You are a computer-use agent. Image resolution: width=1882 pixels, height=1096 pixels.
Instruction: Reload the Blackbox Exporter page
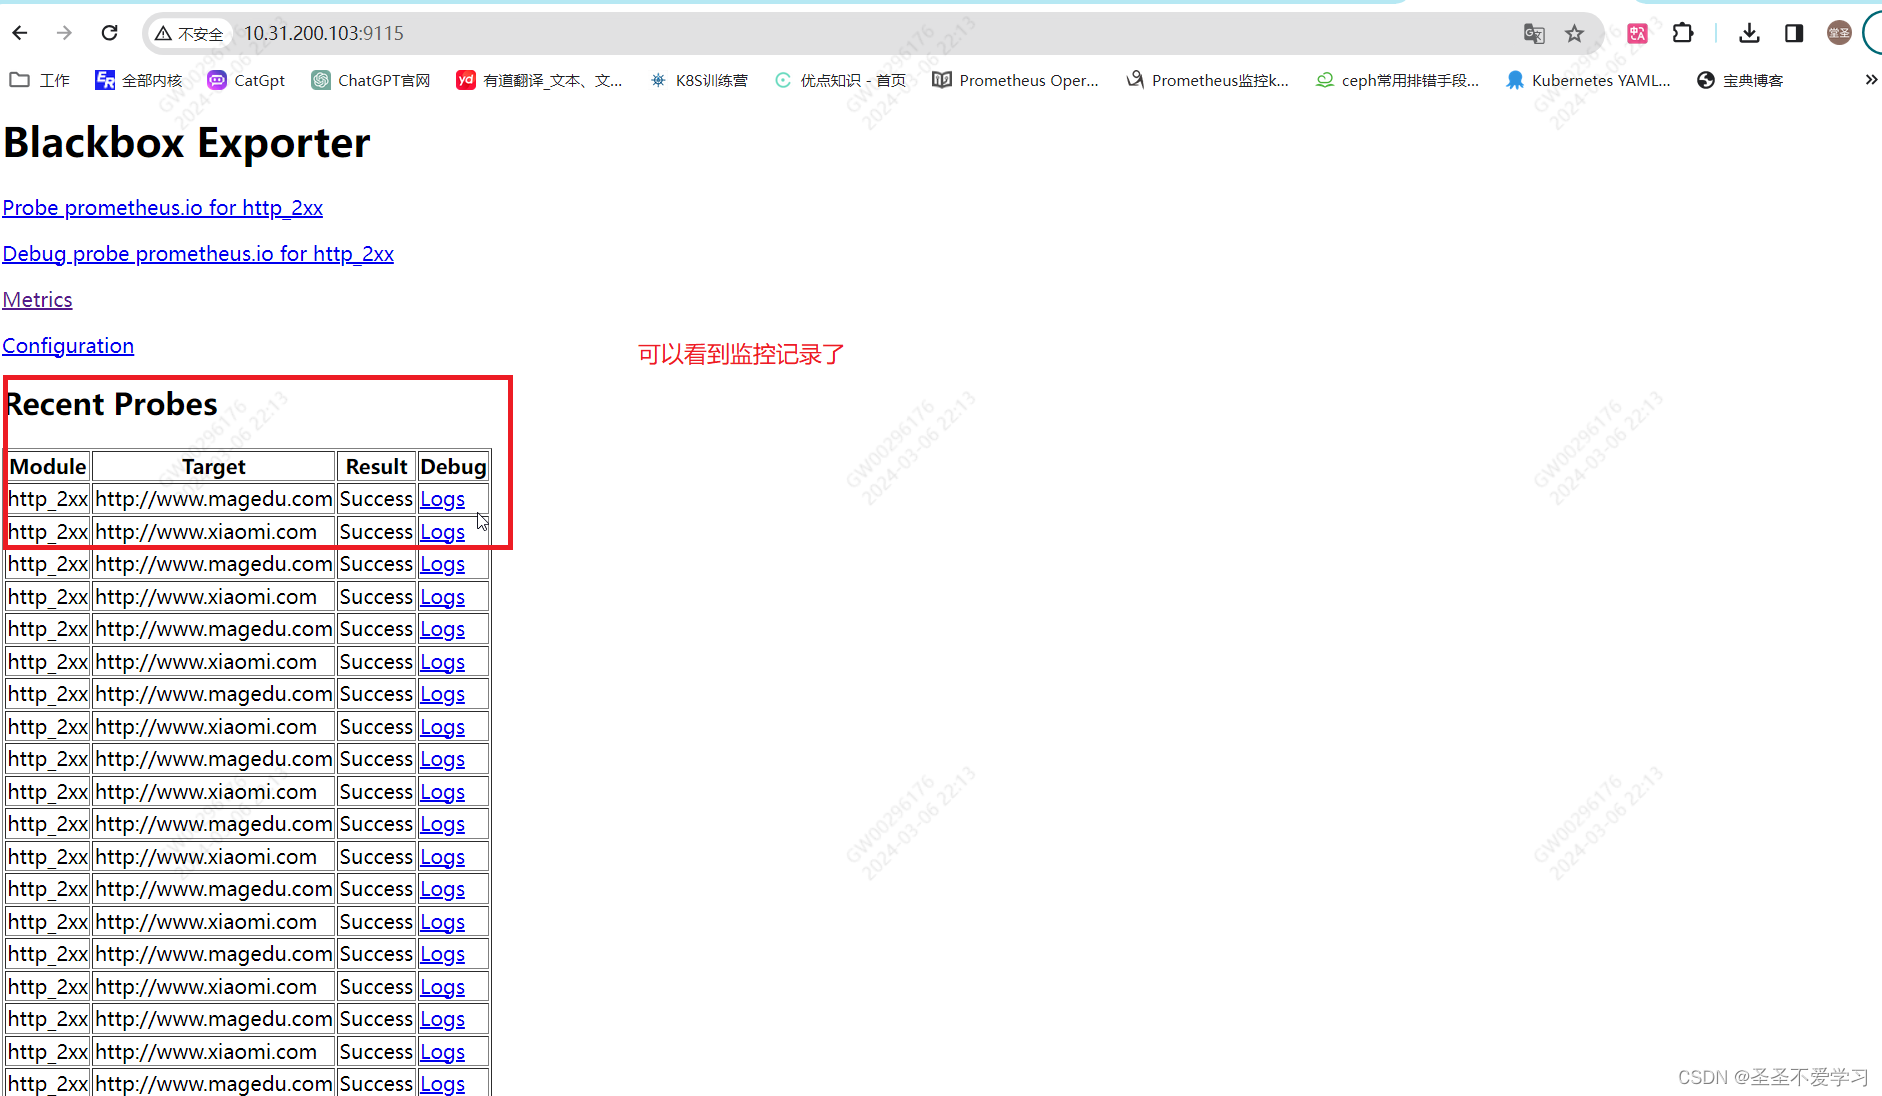point(110,33)
